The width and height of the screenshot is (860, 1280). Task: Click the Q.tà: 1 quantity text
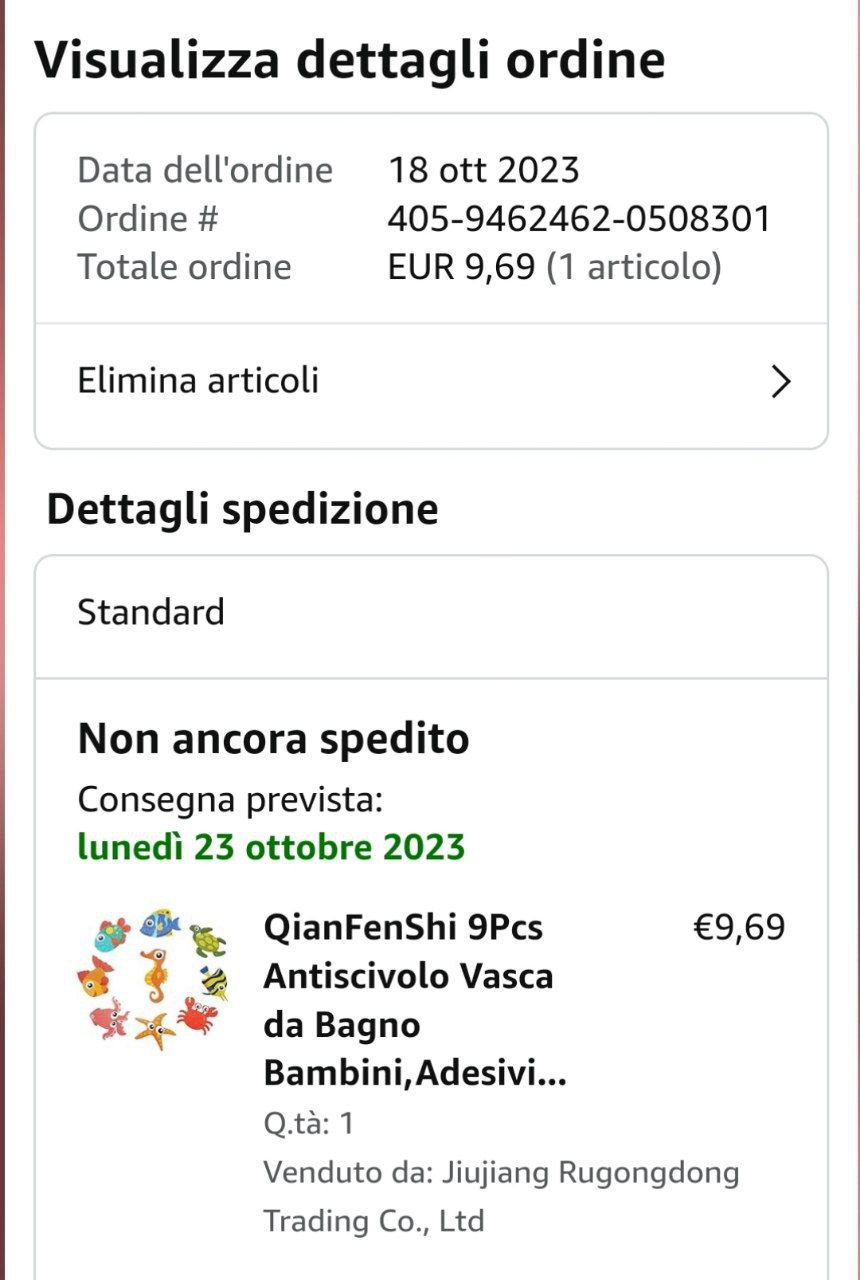pos(308,1124)
